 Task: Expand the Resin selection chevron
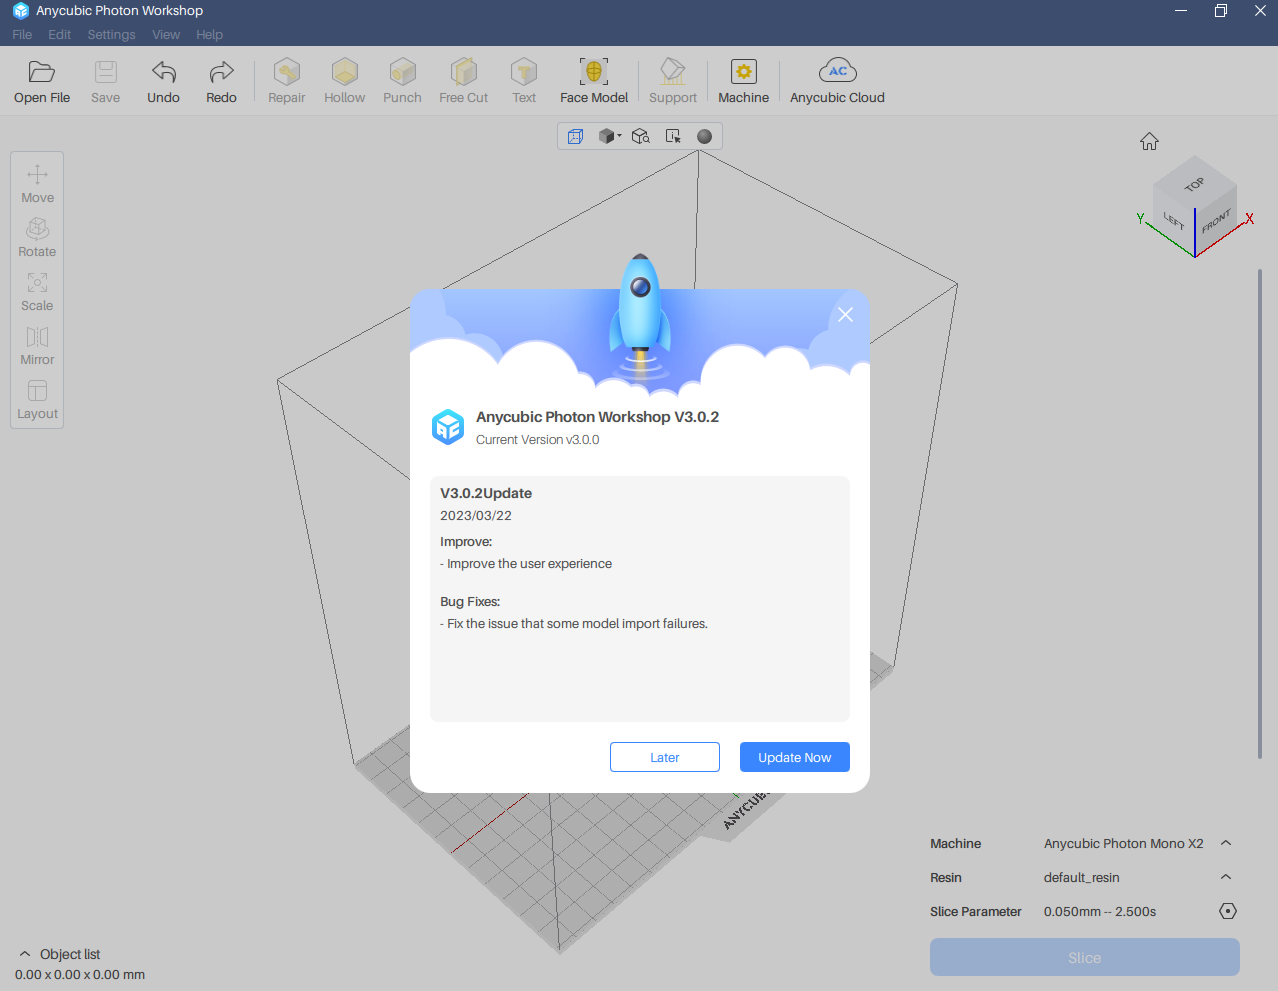1226,877
